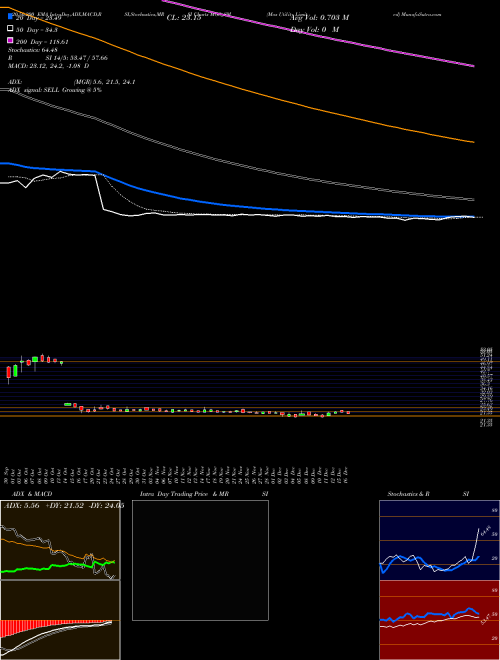Click the 'MACD: 23.12, 24.2, -1.08 D' line
The image size is (500, 660).
point(49,66)
